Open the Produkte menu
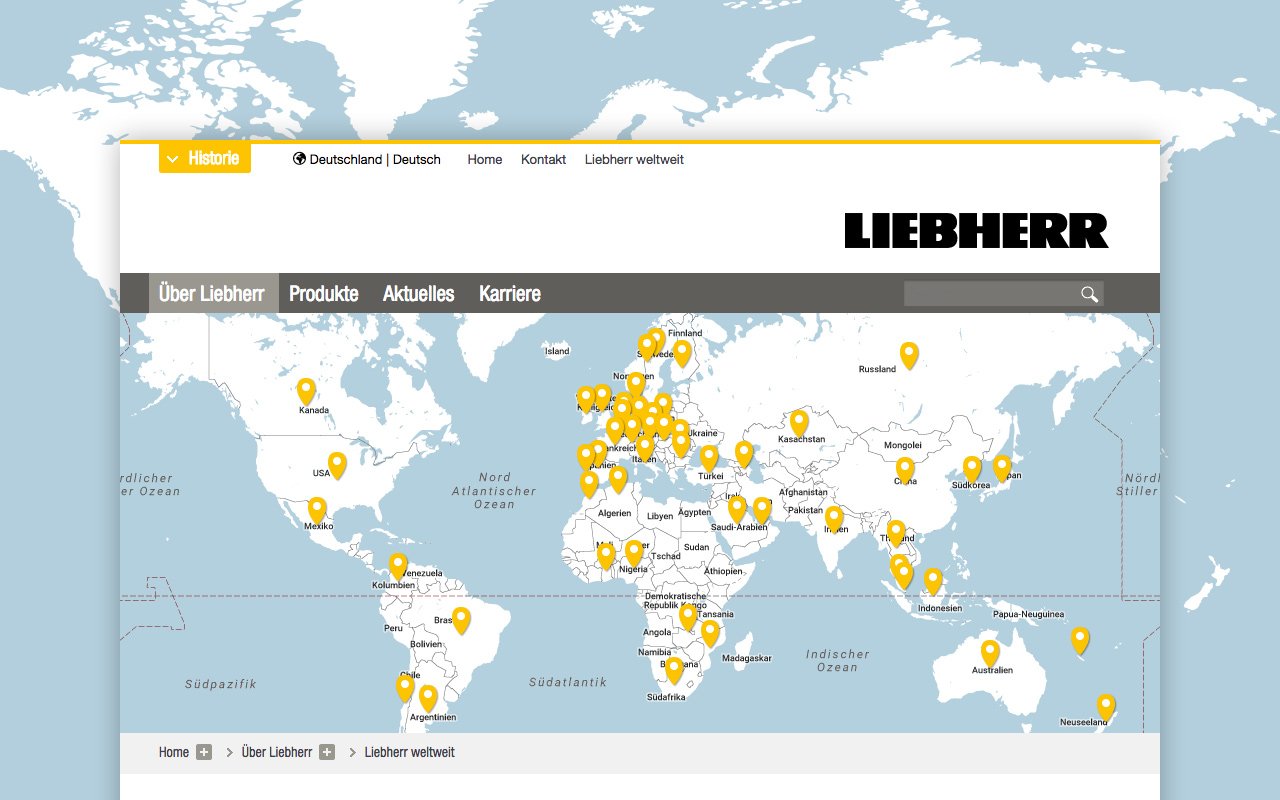This screenshot has height=800, width=1280. 324,293
